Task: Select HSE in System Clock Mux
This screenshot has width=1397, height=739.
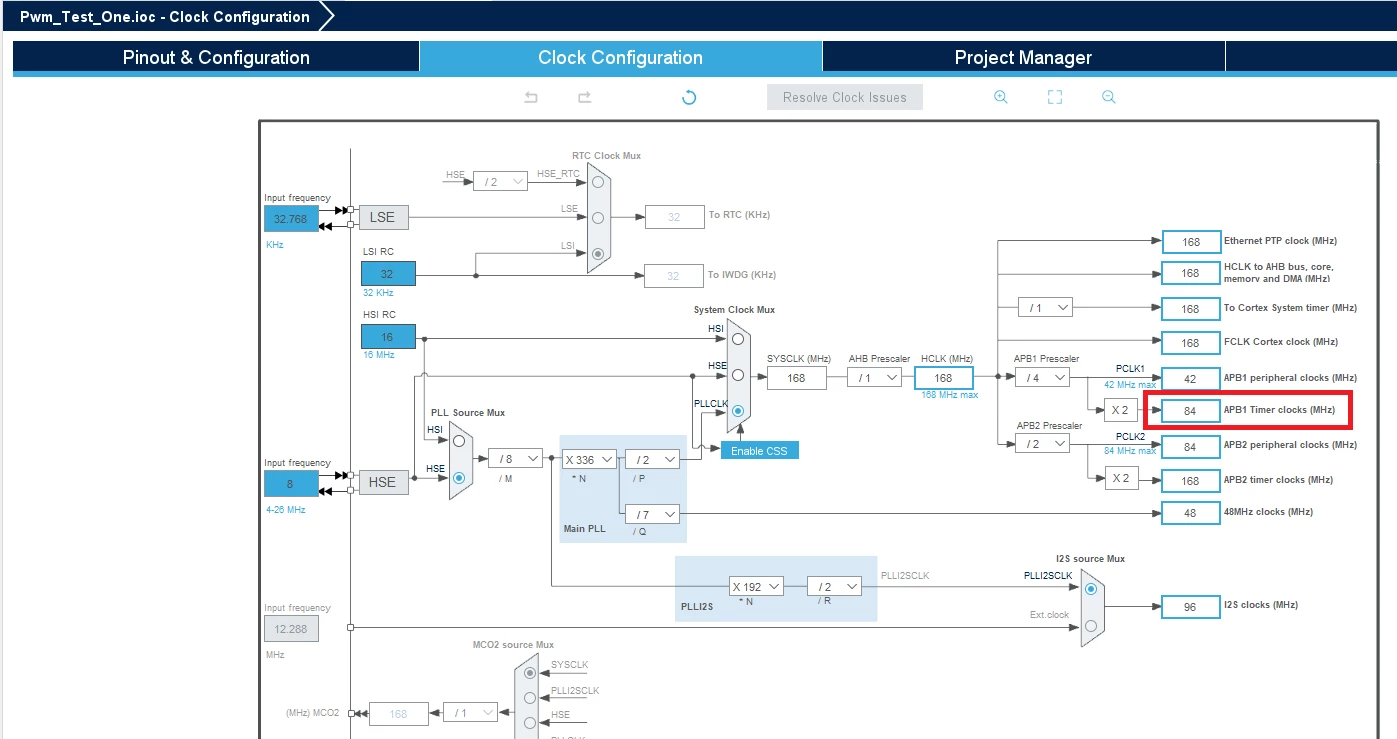Action: pyautogui.click(x=737, y=375)
